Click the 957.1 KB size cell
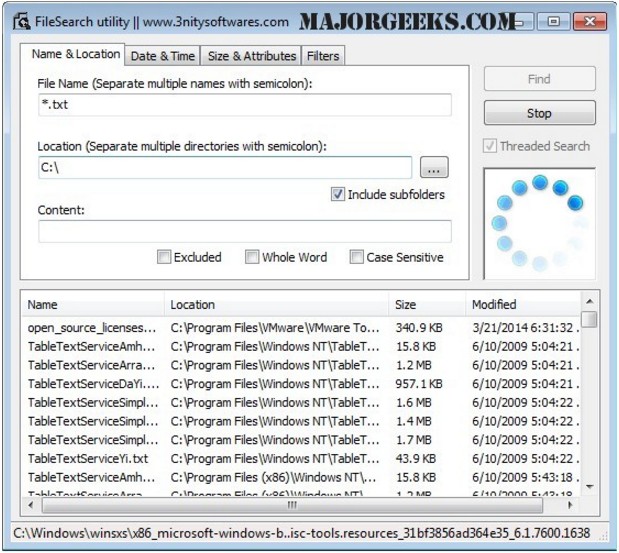The height and width of the screenshot is (553, 619). [x=419, y=384]
